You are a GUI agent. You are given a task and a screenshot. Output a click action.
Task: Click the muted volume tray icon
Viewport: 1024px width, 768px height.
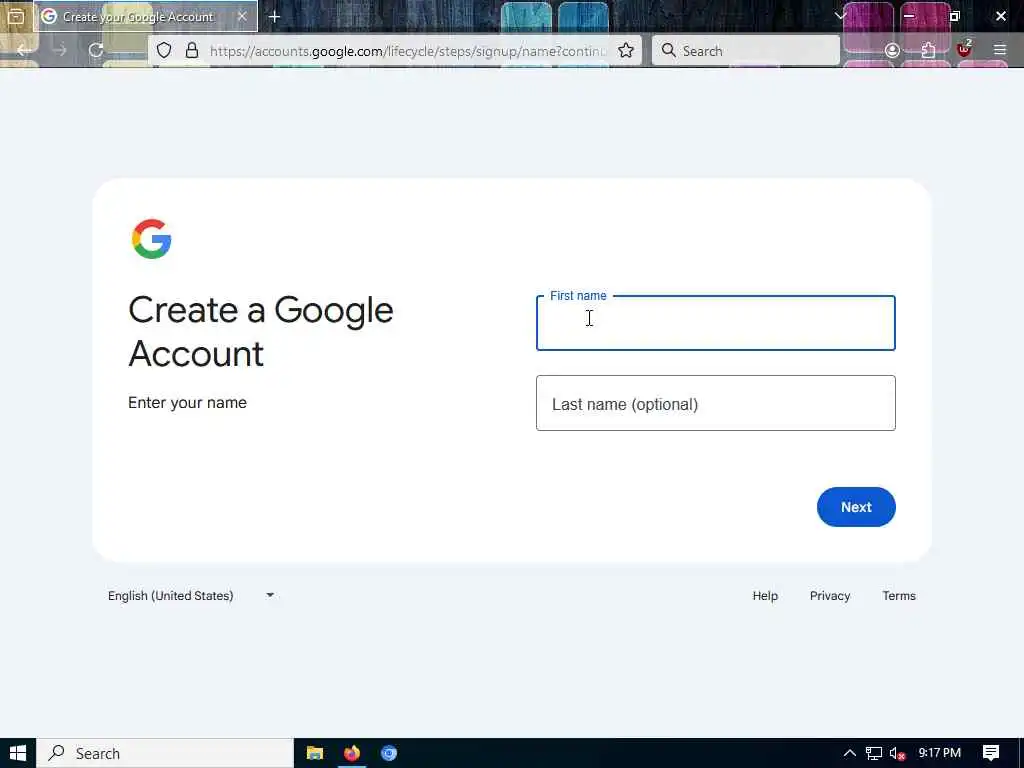tap(898, 753)
